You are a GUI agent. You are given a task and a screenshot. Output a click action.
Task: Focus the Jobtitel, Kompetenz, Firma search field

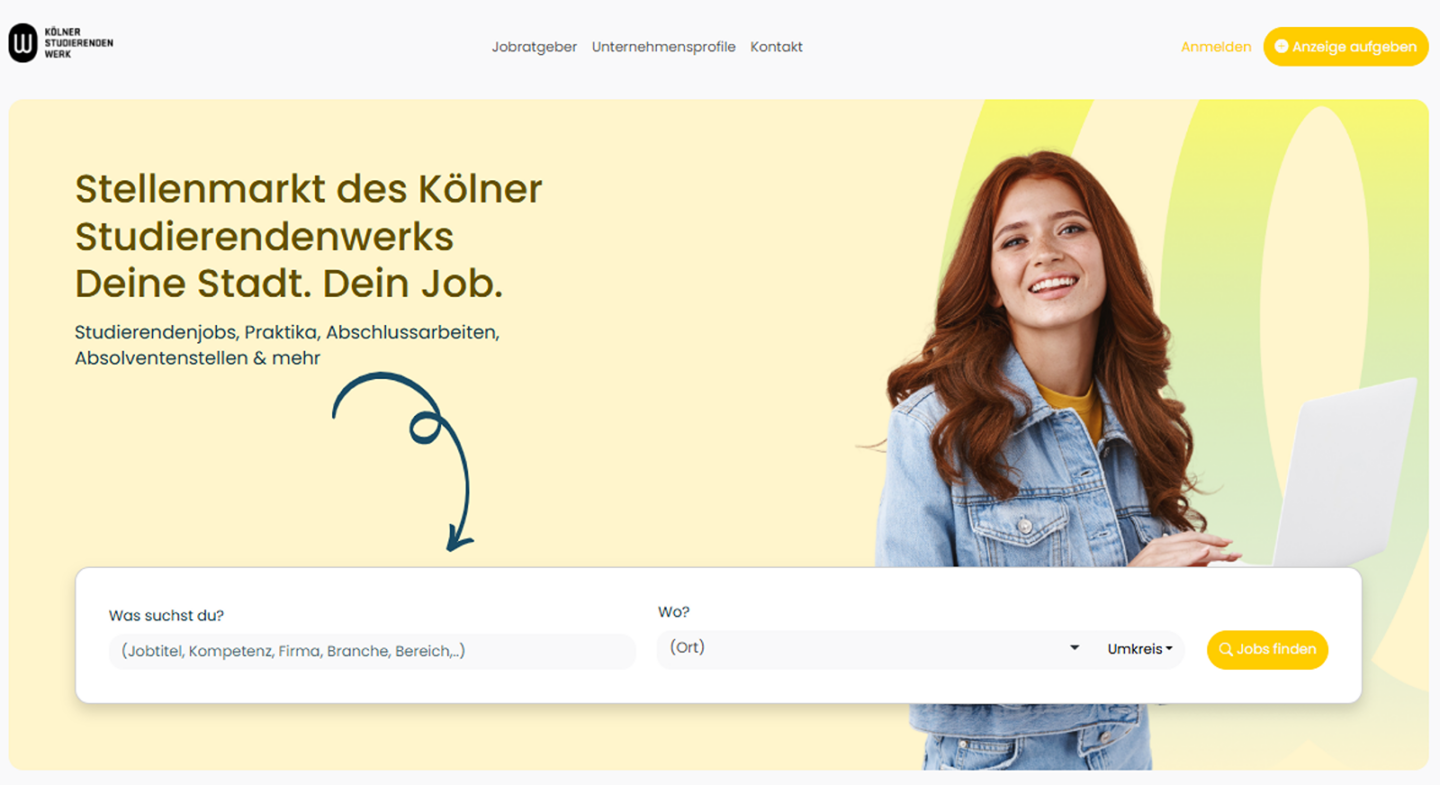tap(370, 651)
